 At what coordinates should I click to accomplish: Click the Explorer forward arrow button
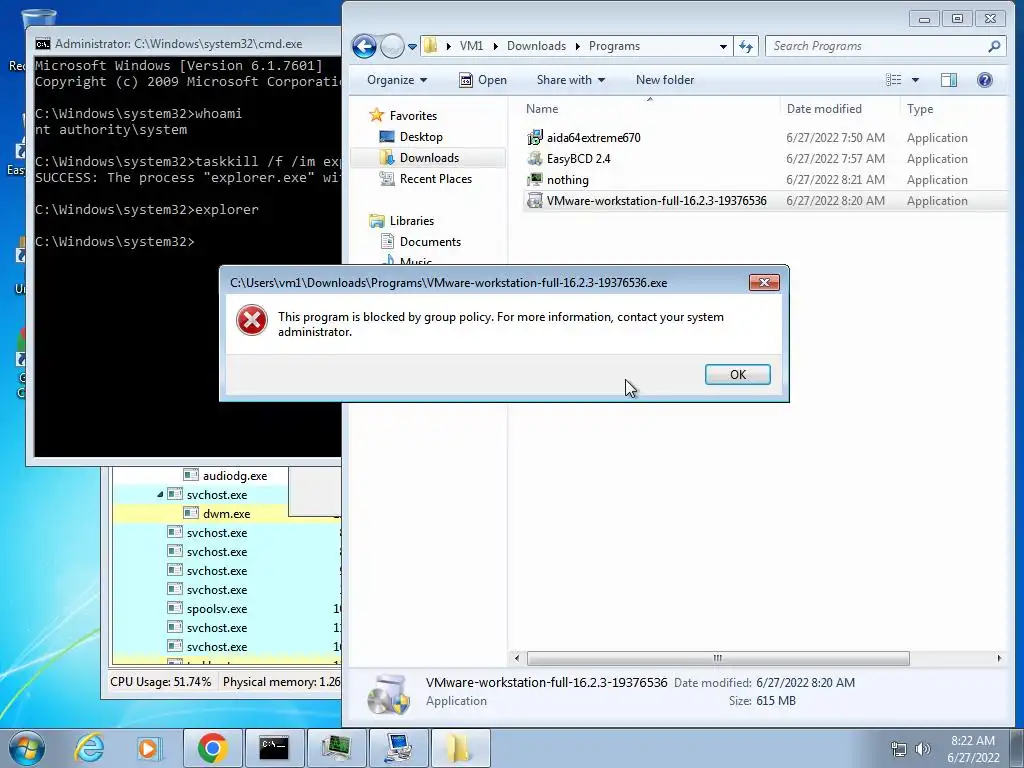392,46
